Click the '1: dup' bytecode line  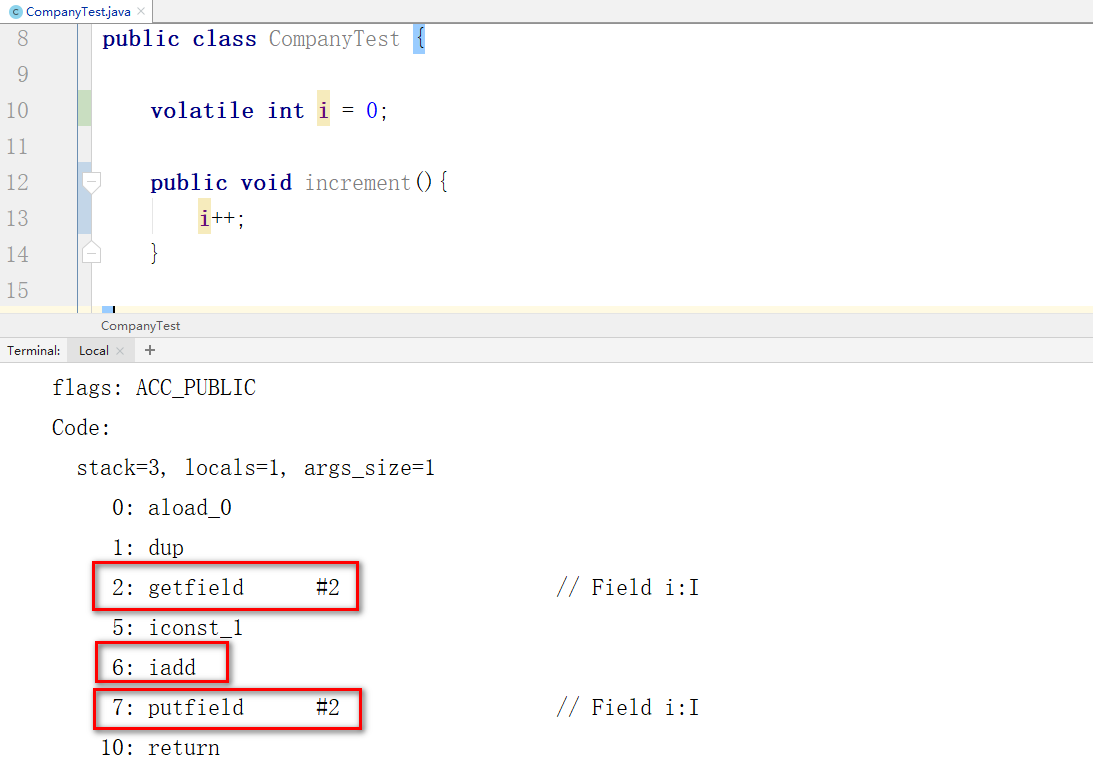point(148,548)
